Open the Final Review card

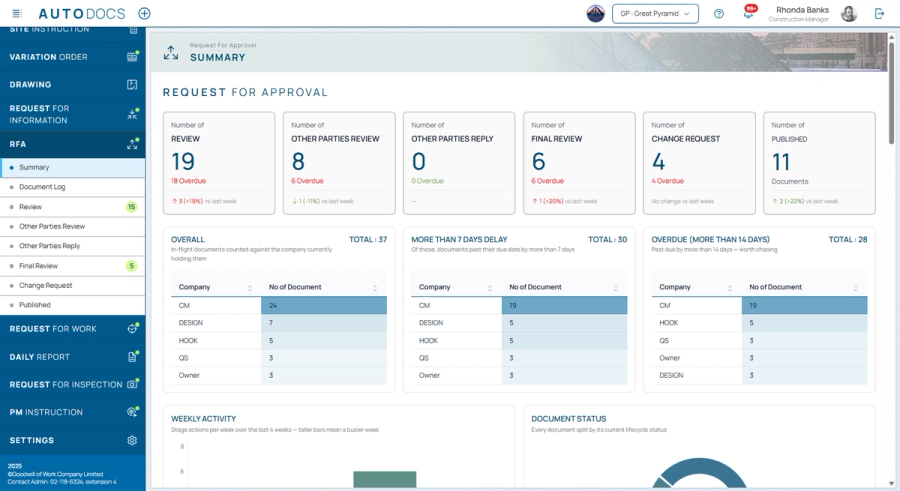[x=579, y=163]
